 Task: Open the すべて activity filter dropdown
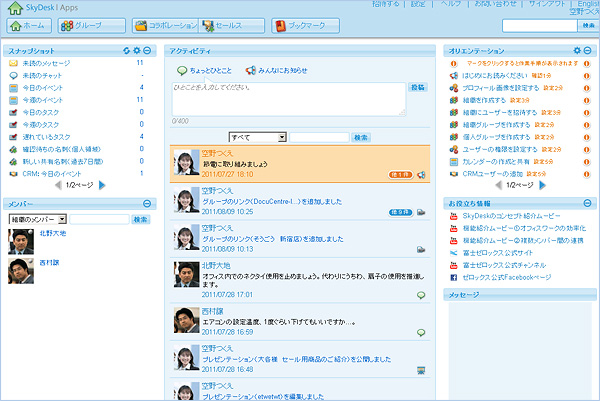(x=257, y=136)
